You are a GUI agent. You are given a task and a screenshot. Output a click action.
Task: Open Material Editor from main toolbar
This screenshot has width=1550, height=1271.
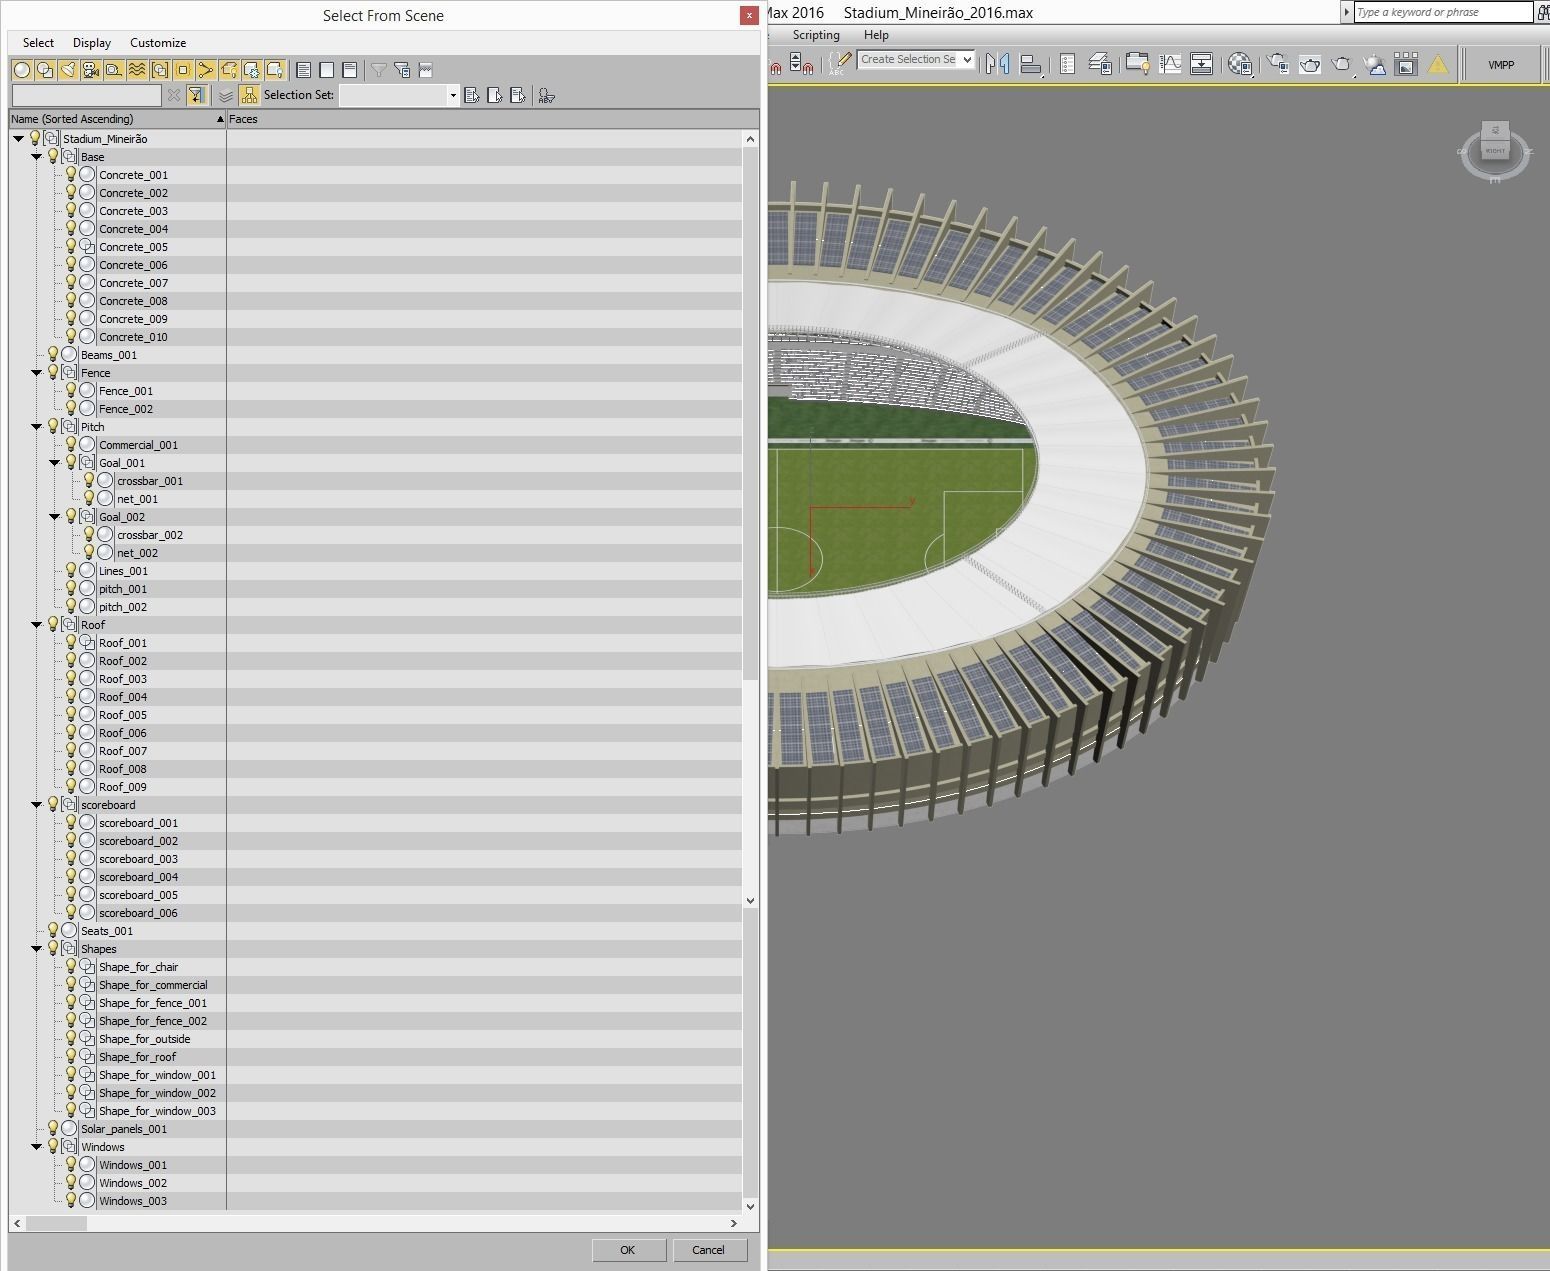[1240, 64]
